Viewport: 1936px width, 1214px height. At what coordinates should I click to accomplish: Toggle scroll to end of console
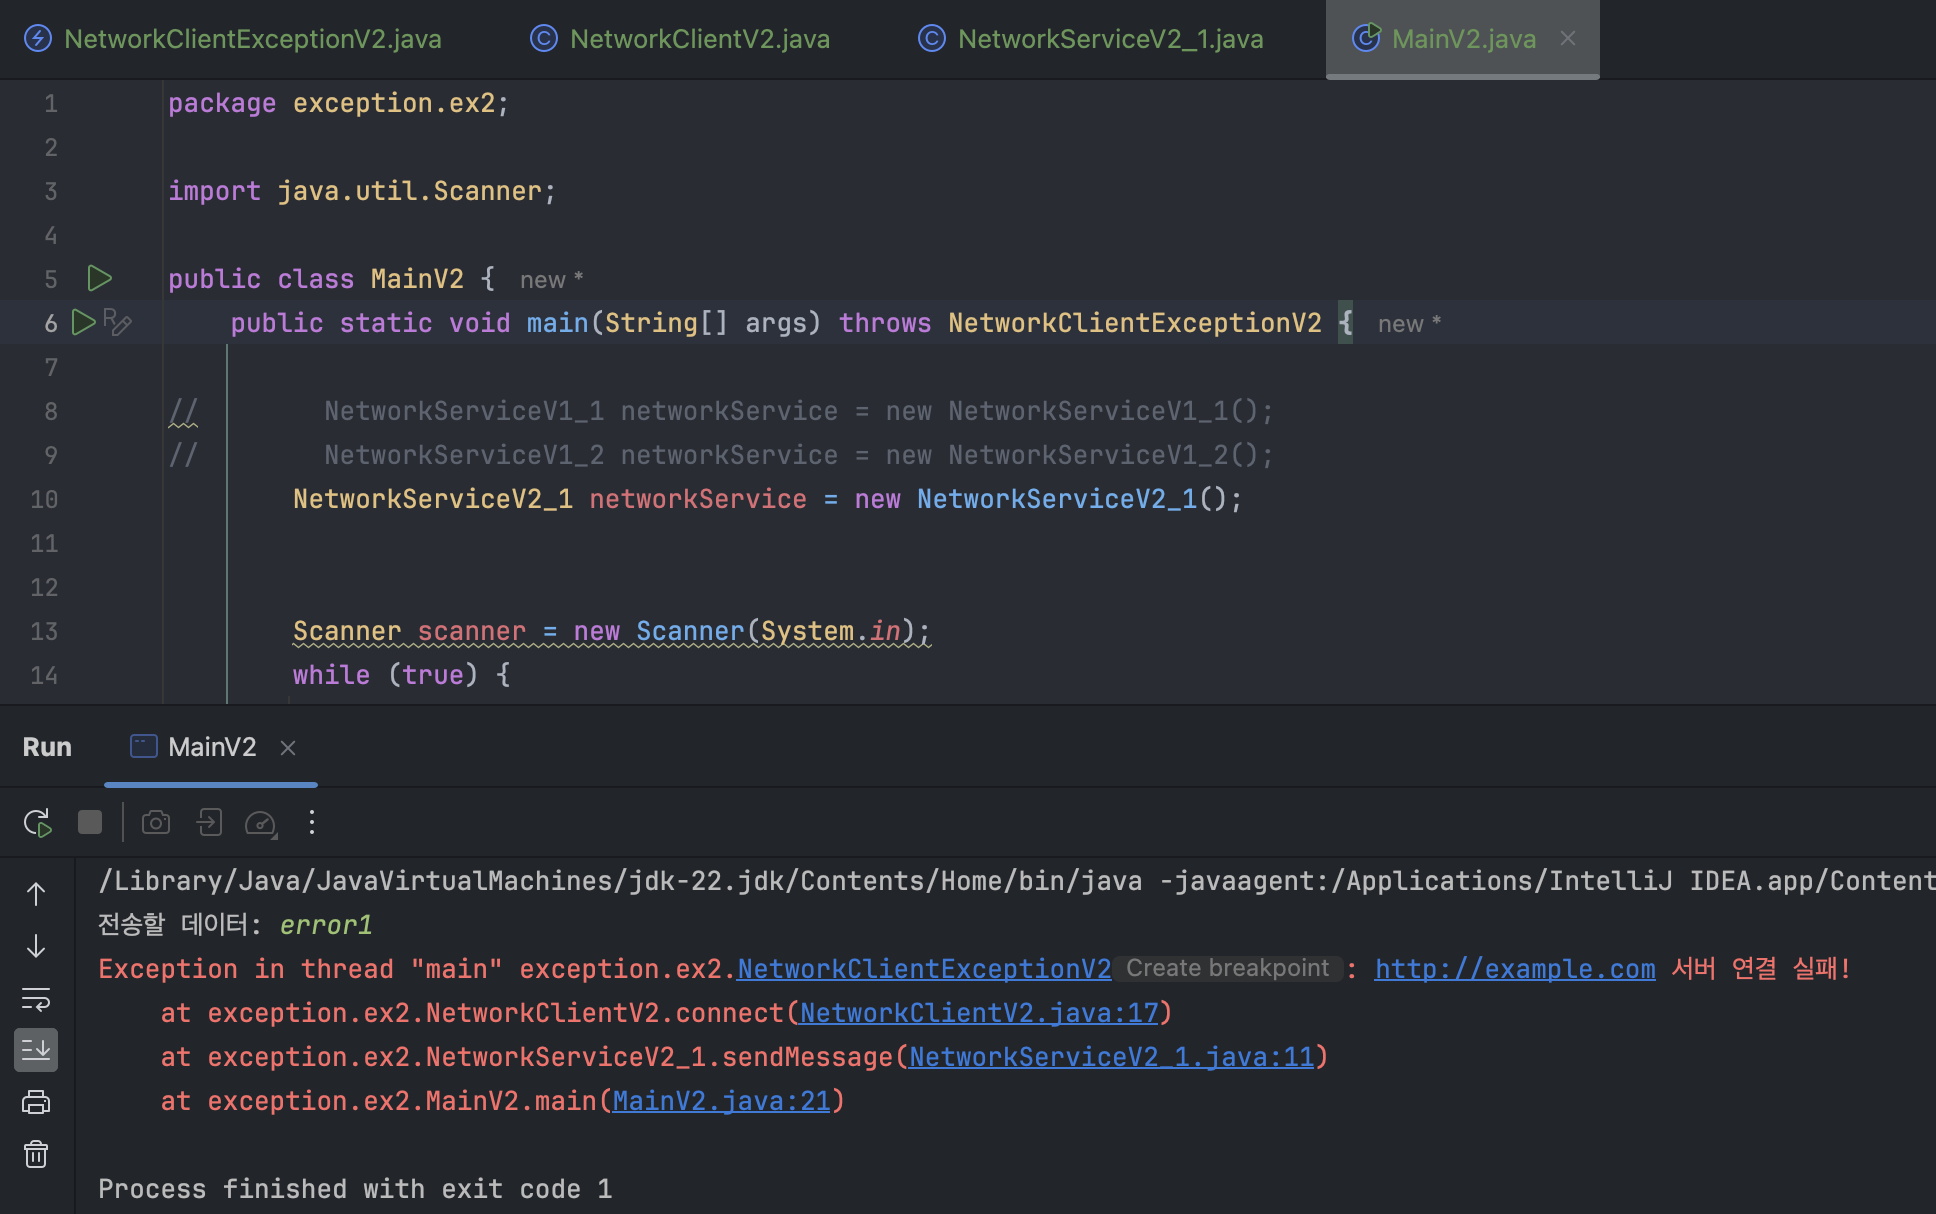[x=36, y=1050]
